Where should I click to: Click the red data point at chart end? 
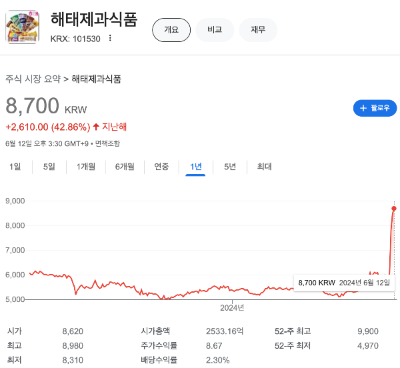[x=394, y=209]
